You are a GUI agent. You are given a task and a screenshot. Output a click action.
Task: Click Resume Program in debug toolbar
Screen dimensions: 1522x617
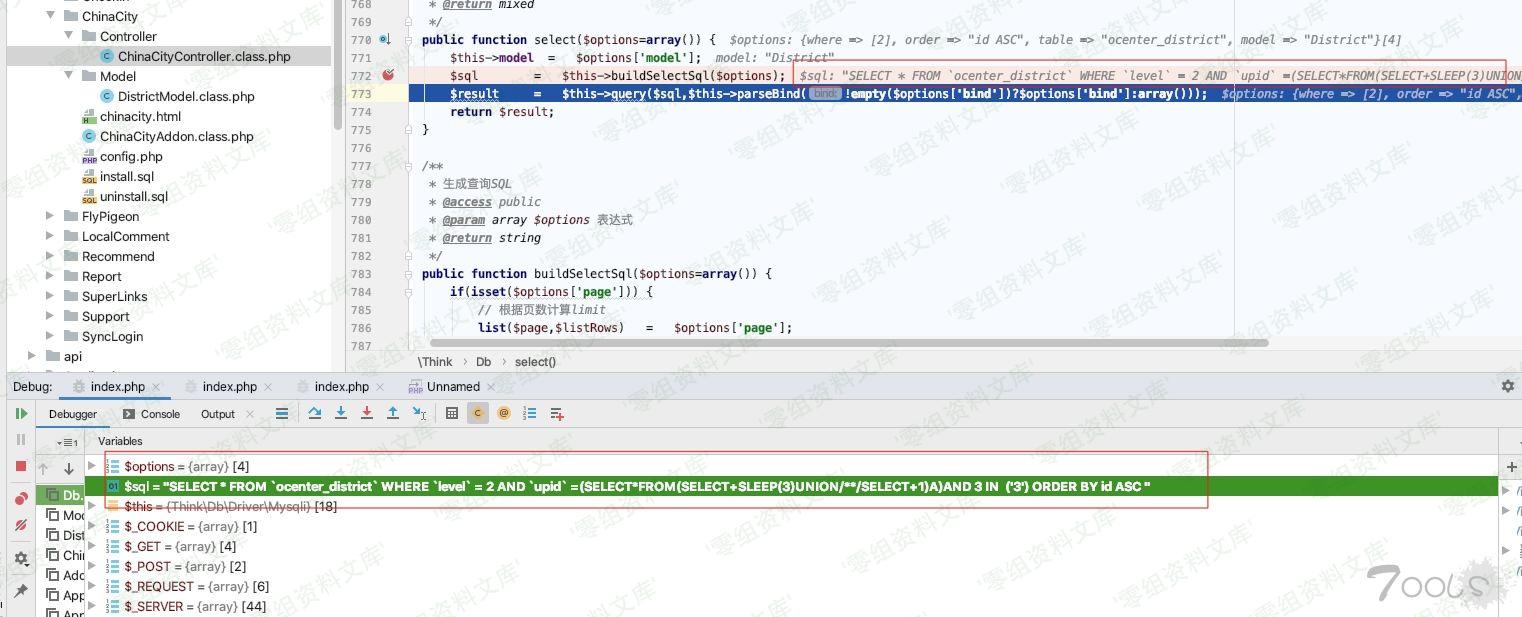point(22,413)
